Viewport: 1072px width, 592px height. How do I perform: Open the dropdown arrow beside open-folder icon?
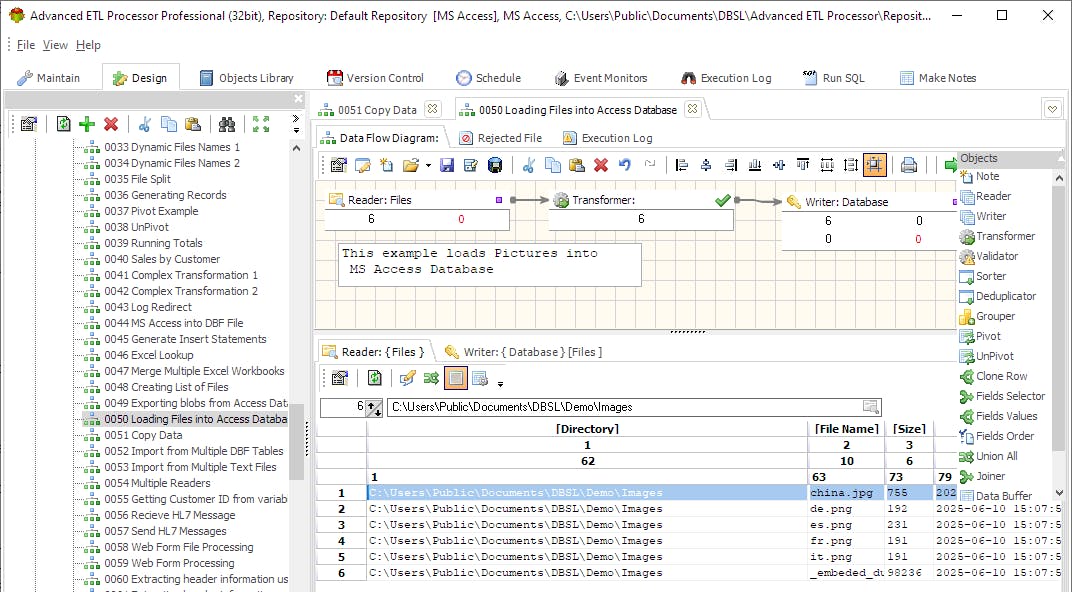[428, 165]
